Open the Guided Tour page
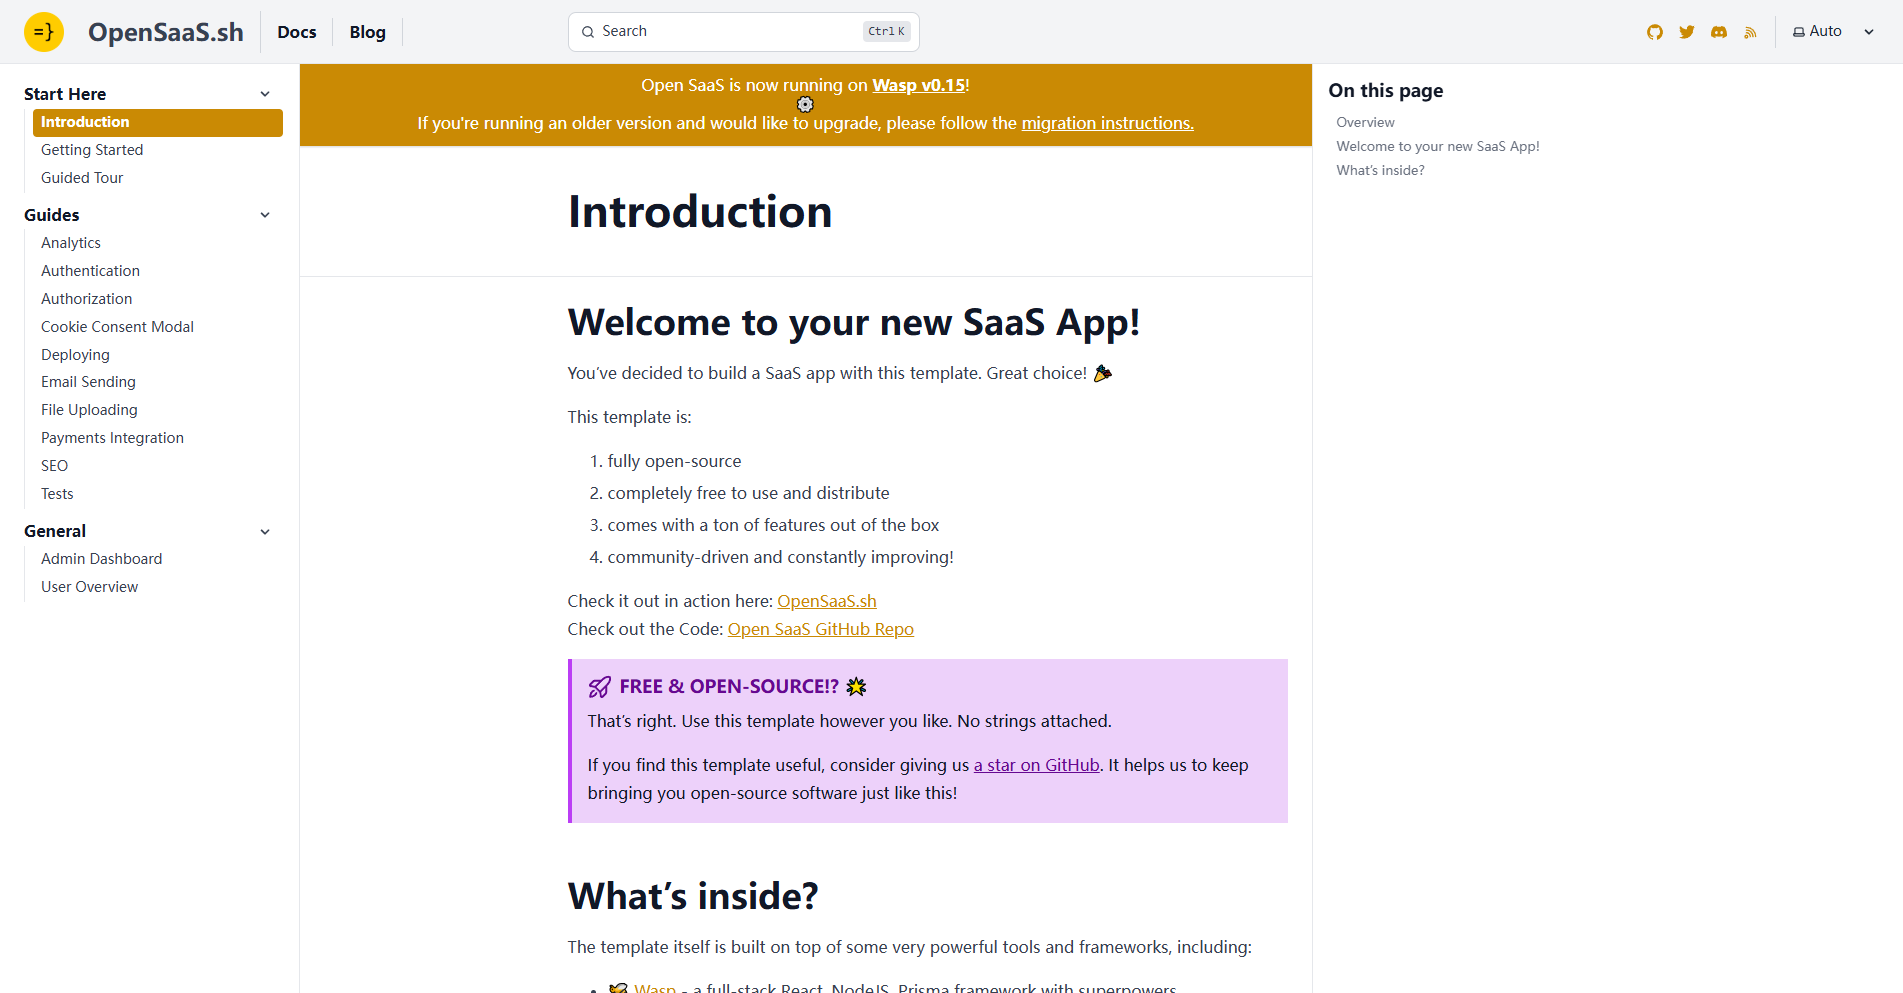 (82, 178)
